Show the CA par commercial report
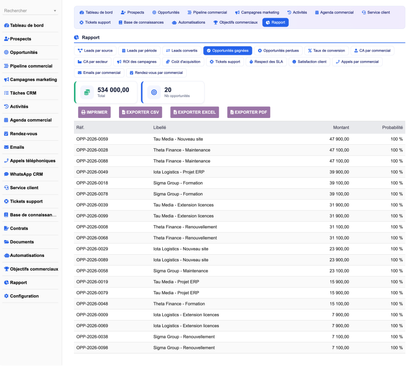The height and width of the screenshot is (371, 416). click(372, 51)
